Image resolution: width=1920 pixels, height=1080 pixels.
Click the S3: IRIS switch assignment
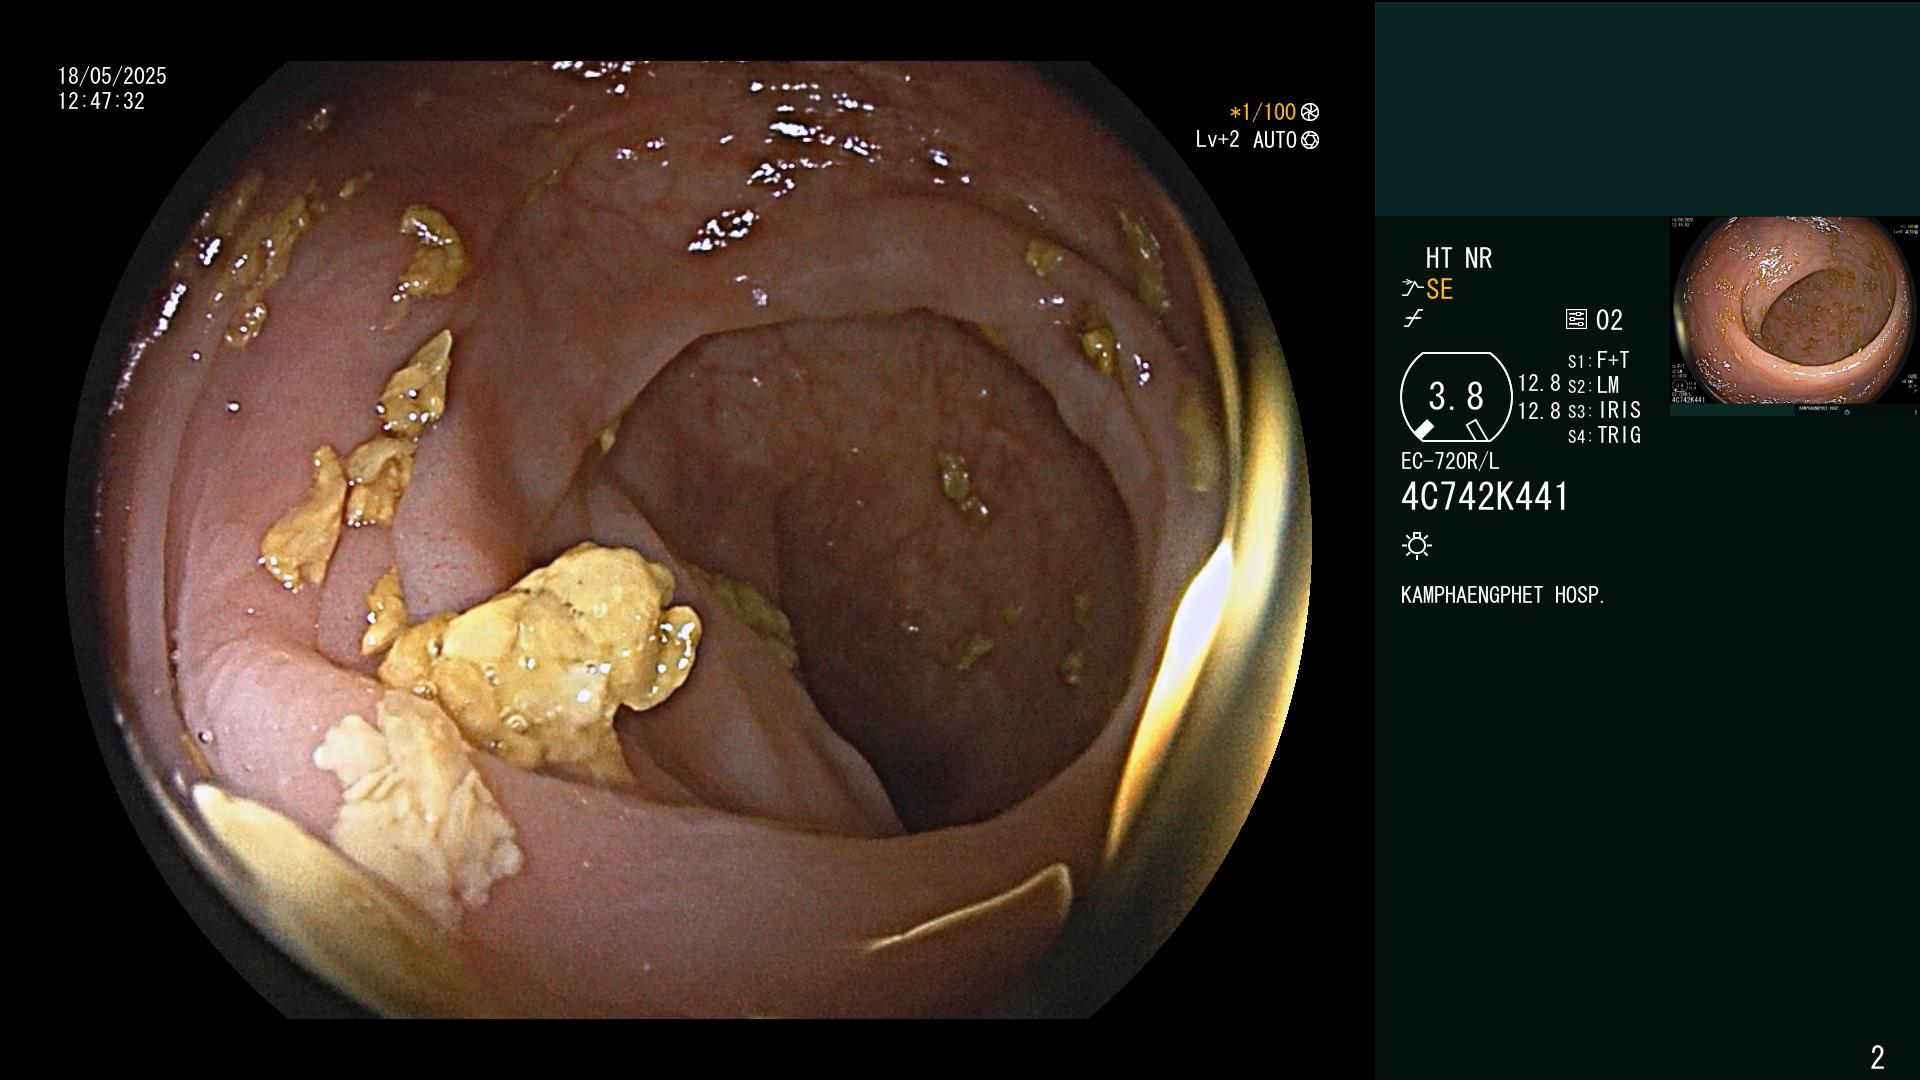point(1604,410)
